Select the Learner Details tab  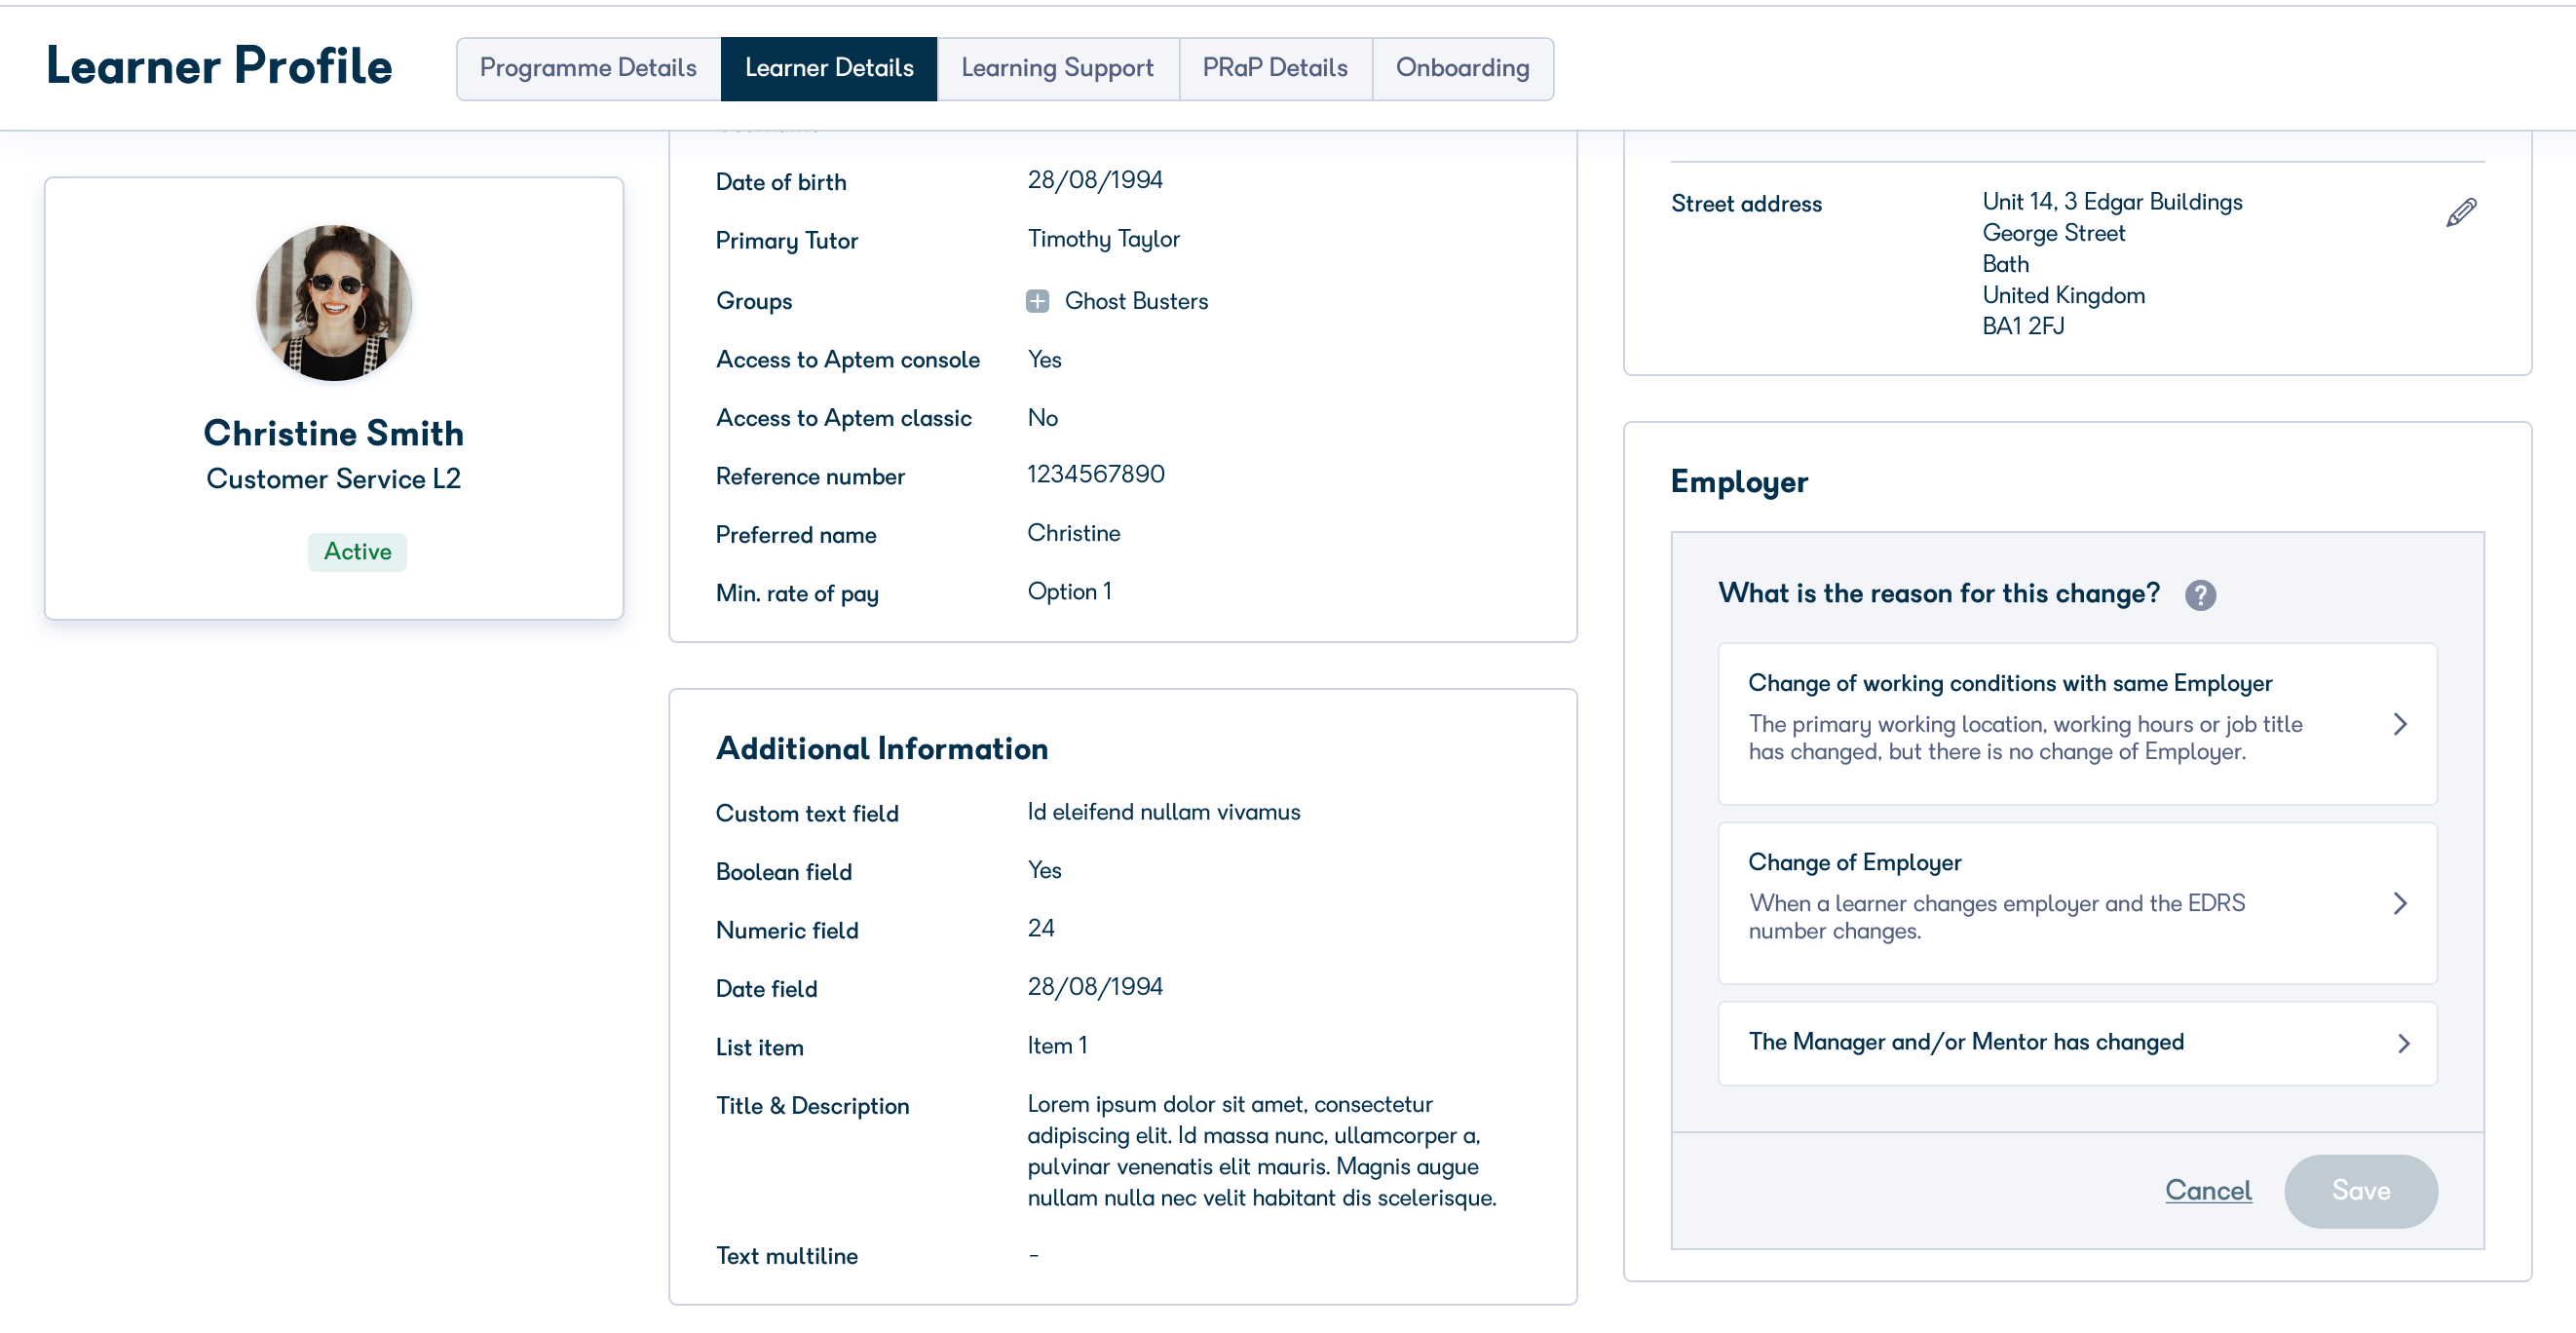click(829, 68)
